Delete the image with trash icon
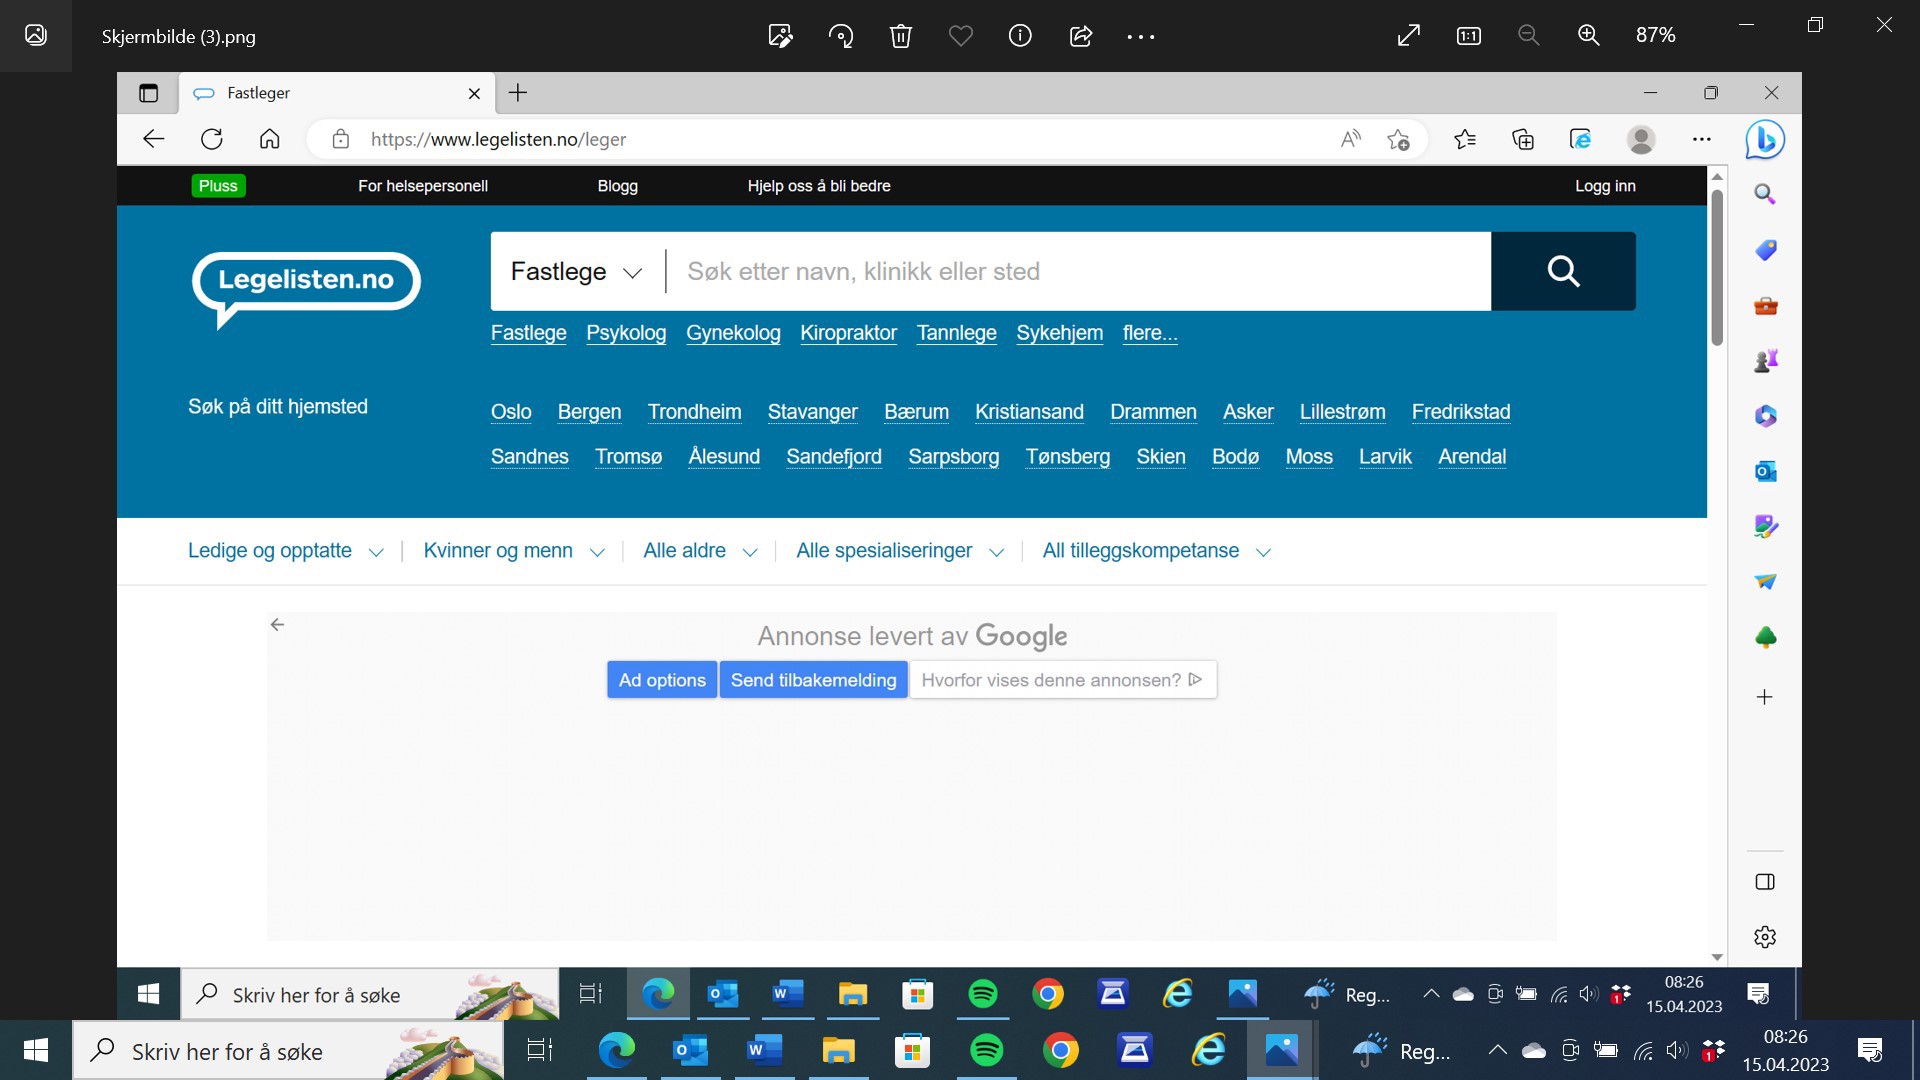 click(900, 36)
